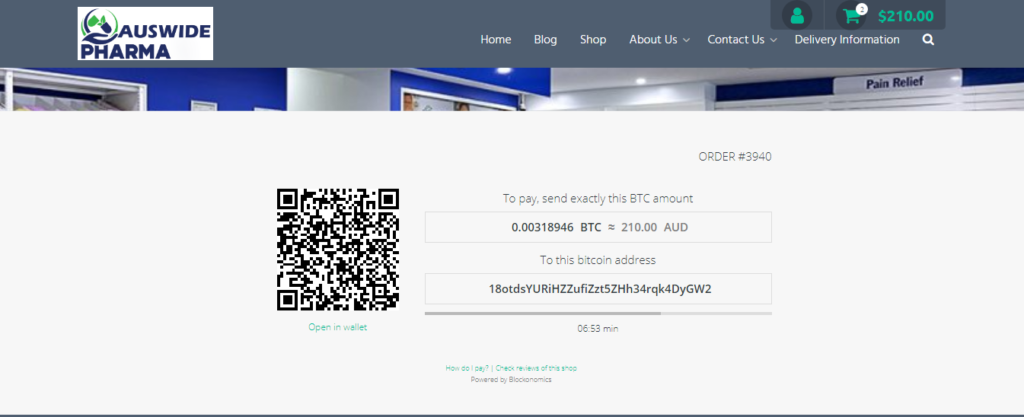Open the Blog menu item
This screenshot has height=417, width=1024.
click(545, 40)
